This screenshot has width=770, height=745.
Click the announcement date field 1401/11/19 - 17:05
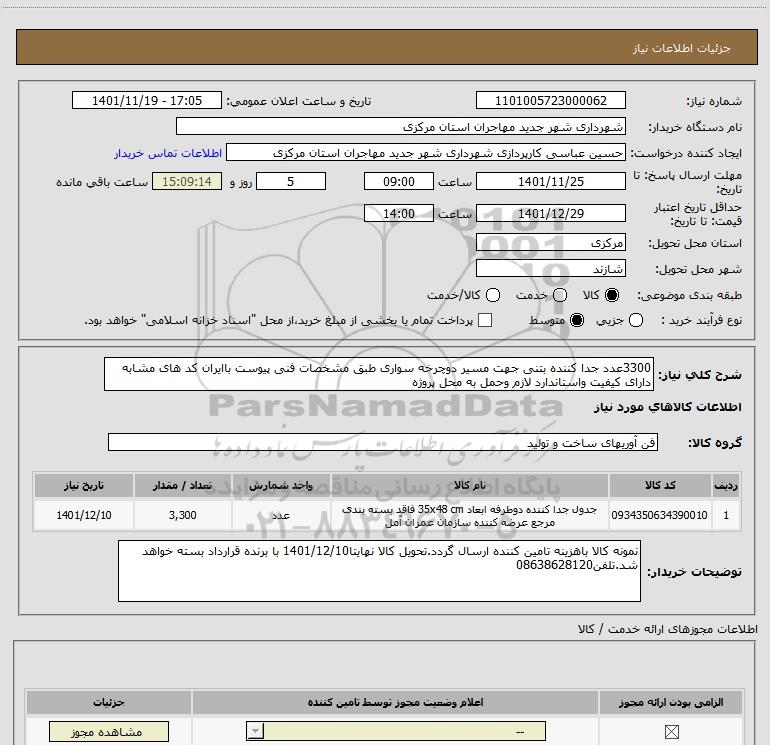147,100
